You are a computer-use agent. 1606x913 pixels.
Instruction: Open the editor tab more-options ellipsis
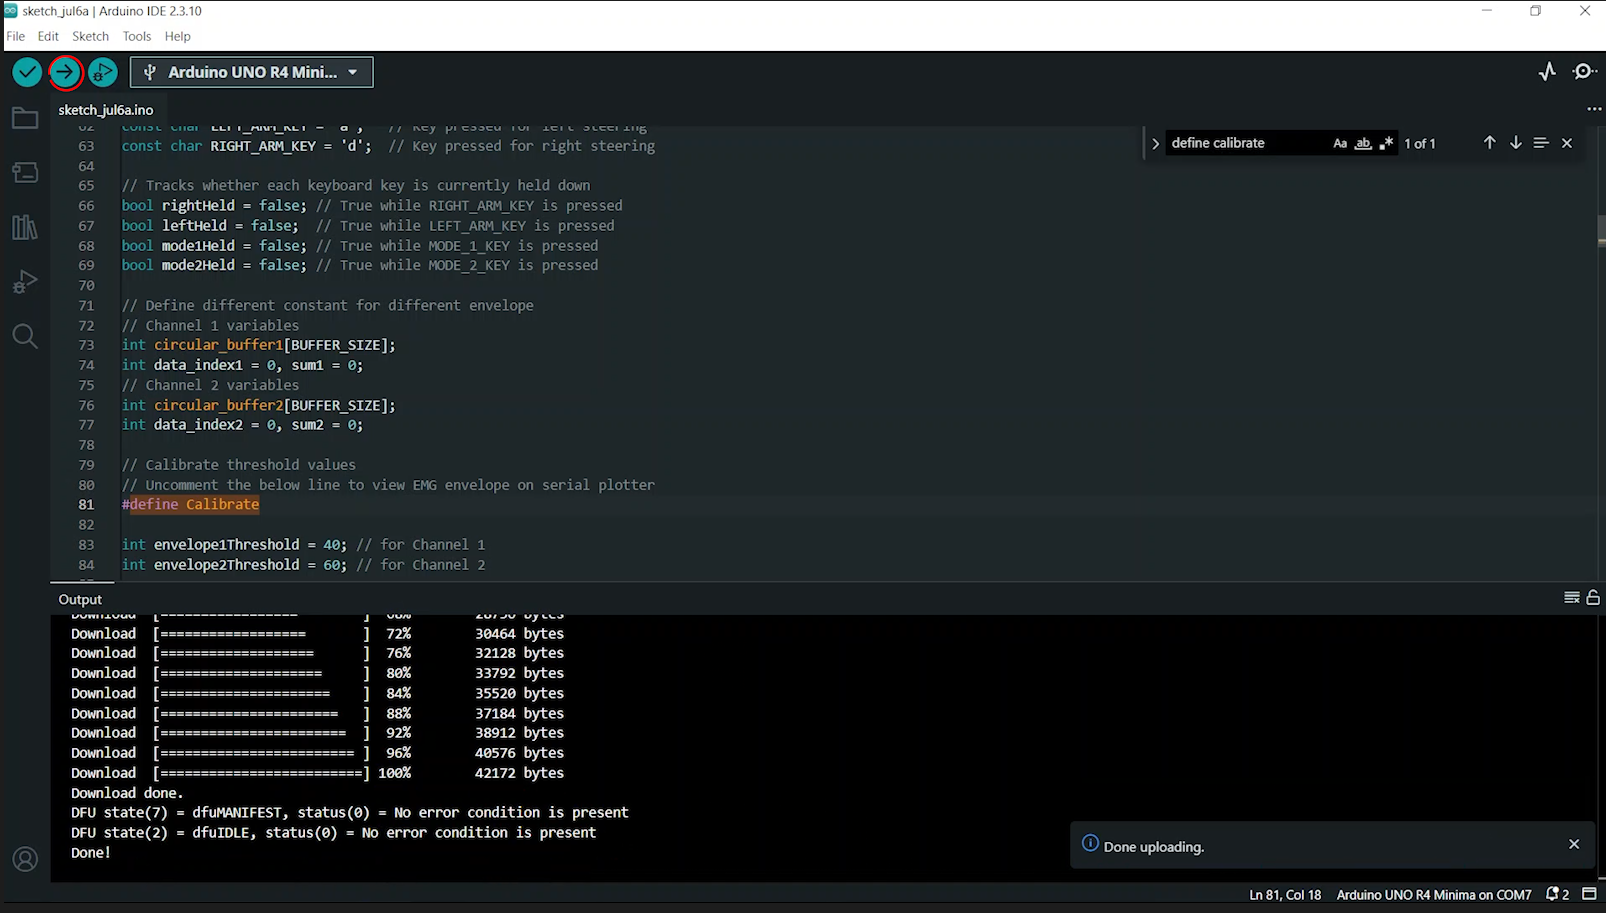[x=1593, y=109]
